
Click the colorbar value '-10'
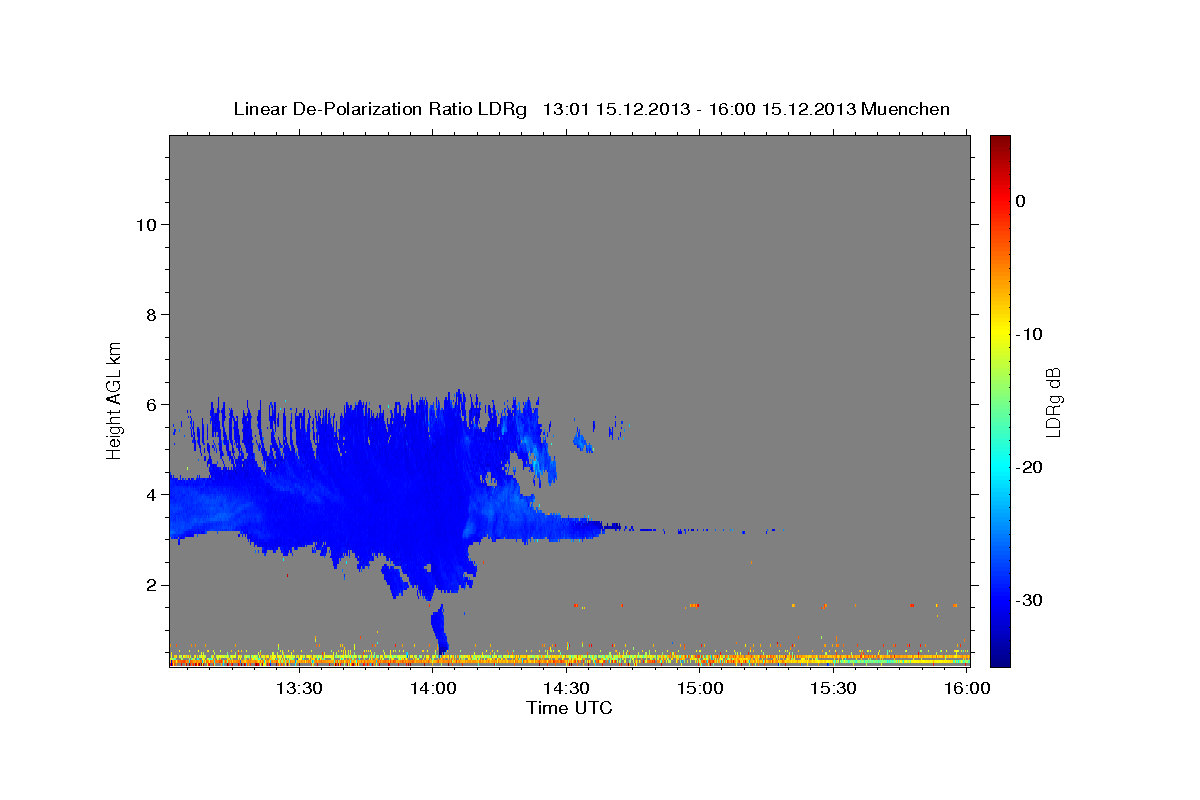click(x=1029, y=334)
